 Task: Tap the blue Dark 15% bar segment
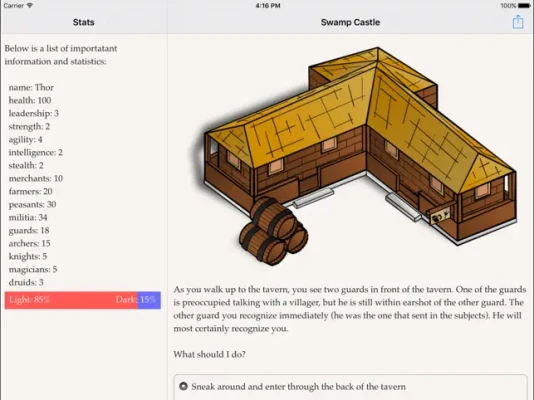click(149, 300)
